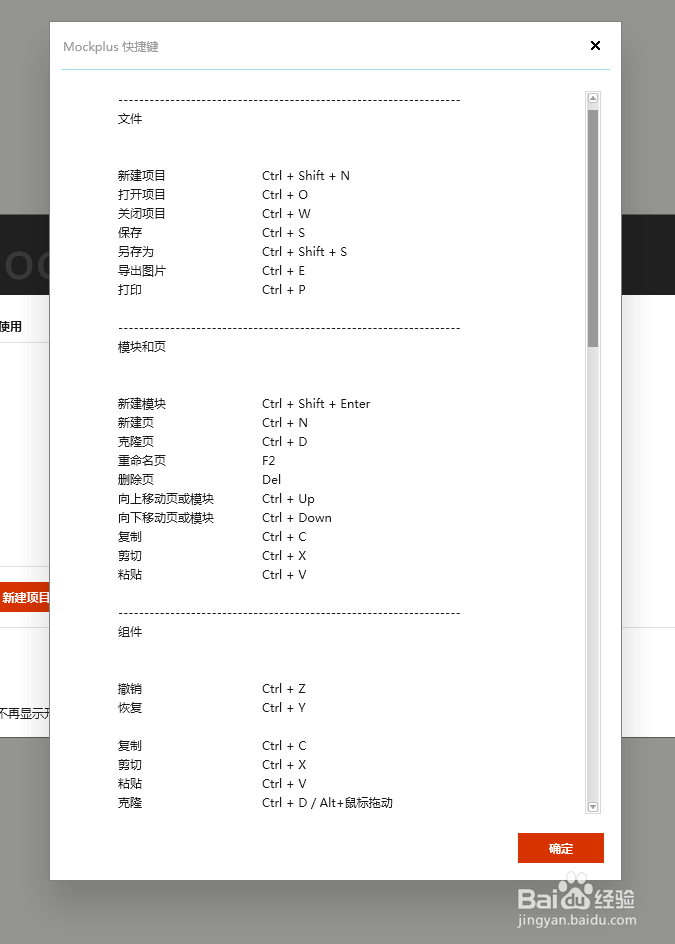Viewport: 675px width, 944px height.
Task: Click the Ctrl + Y shortcut text
Action: pos(284,708)
